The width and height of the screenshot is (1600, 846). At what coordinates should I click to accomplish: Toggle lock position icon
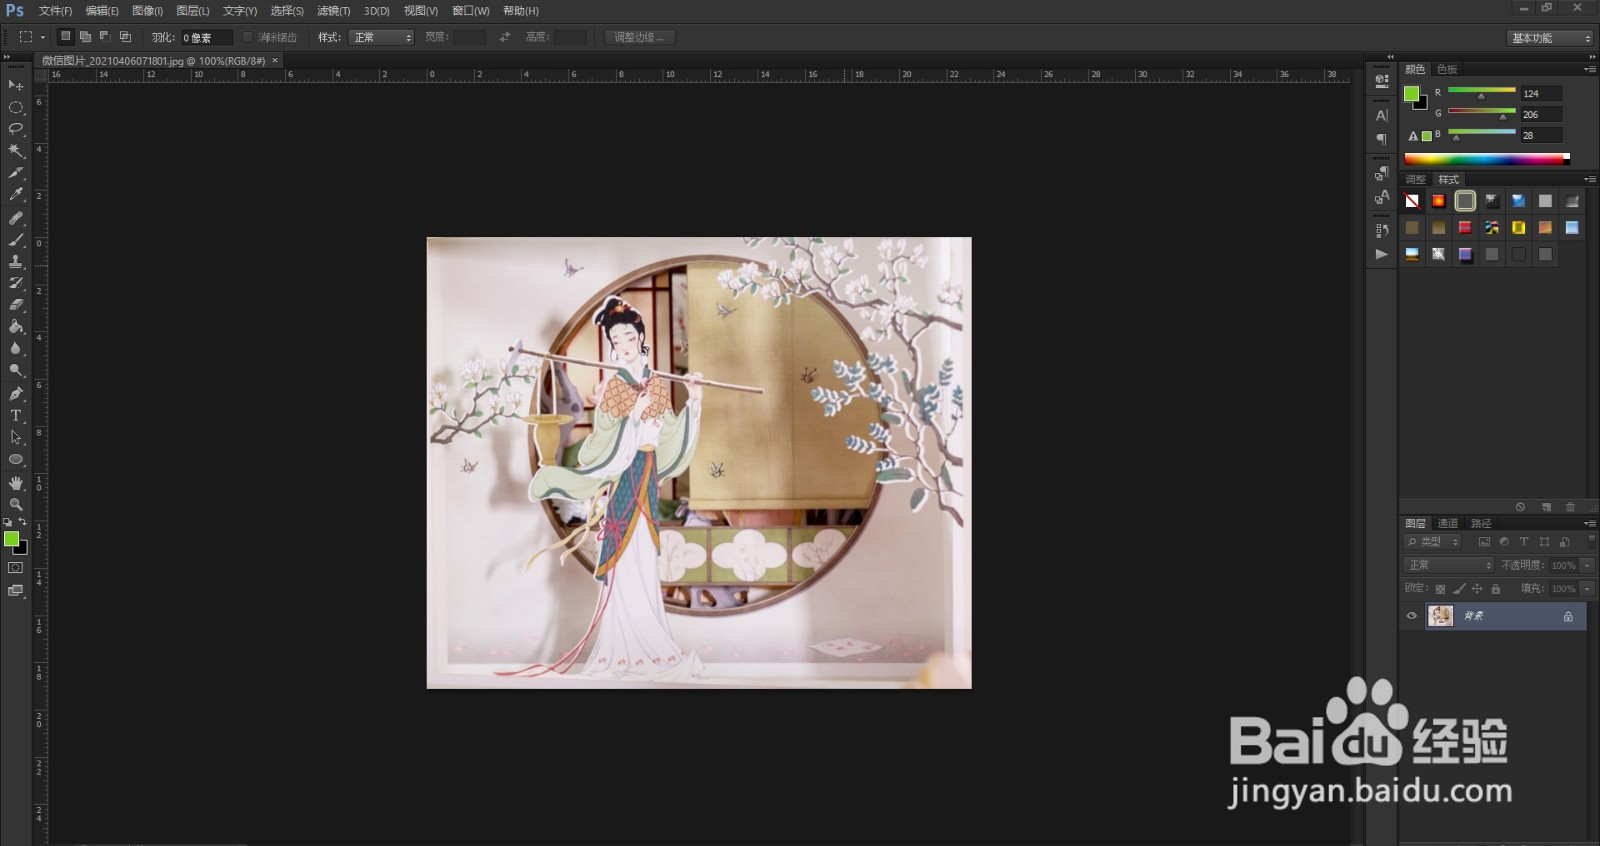click(1477, 589)
